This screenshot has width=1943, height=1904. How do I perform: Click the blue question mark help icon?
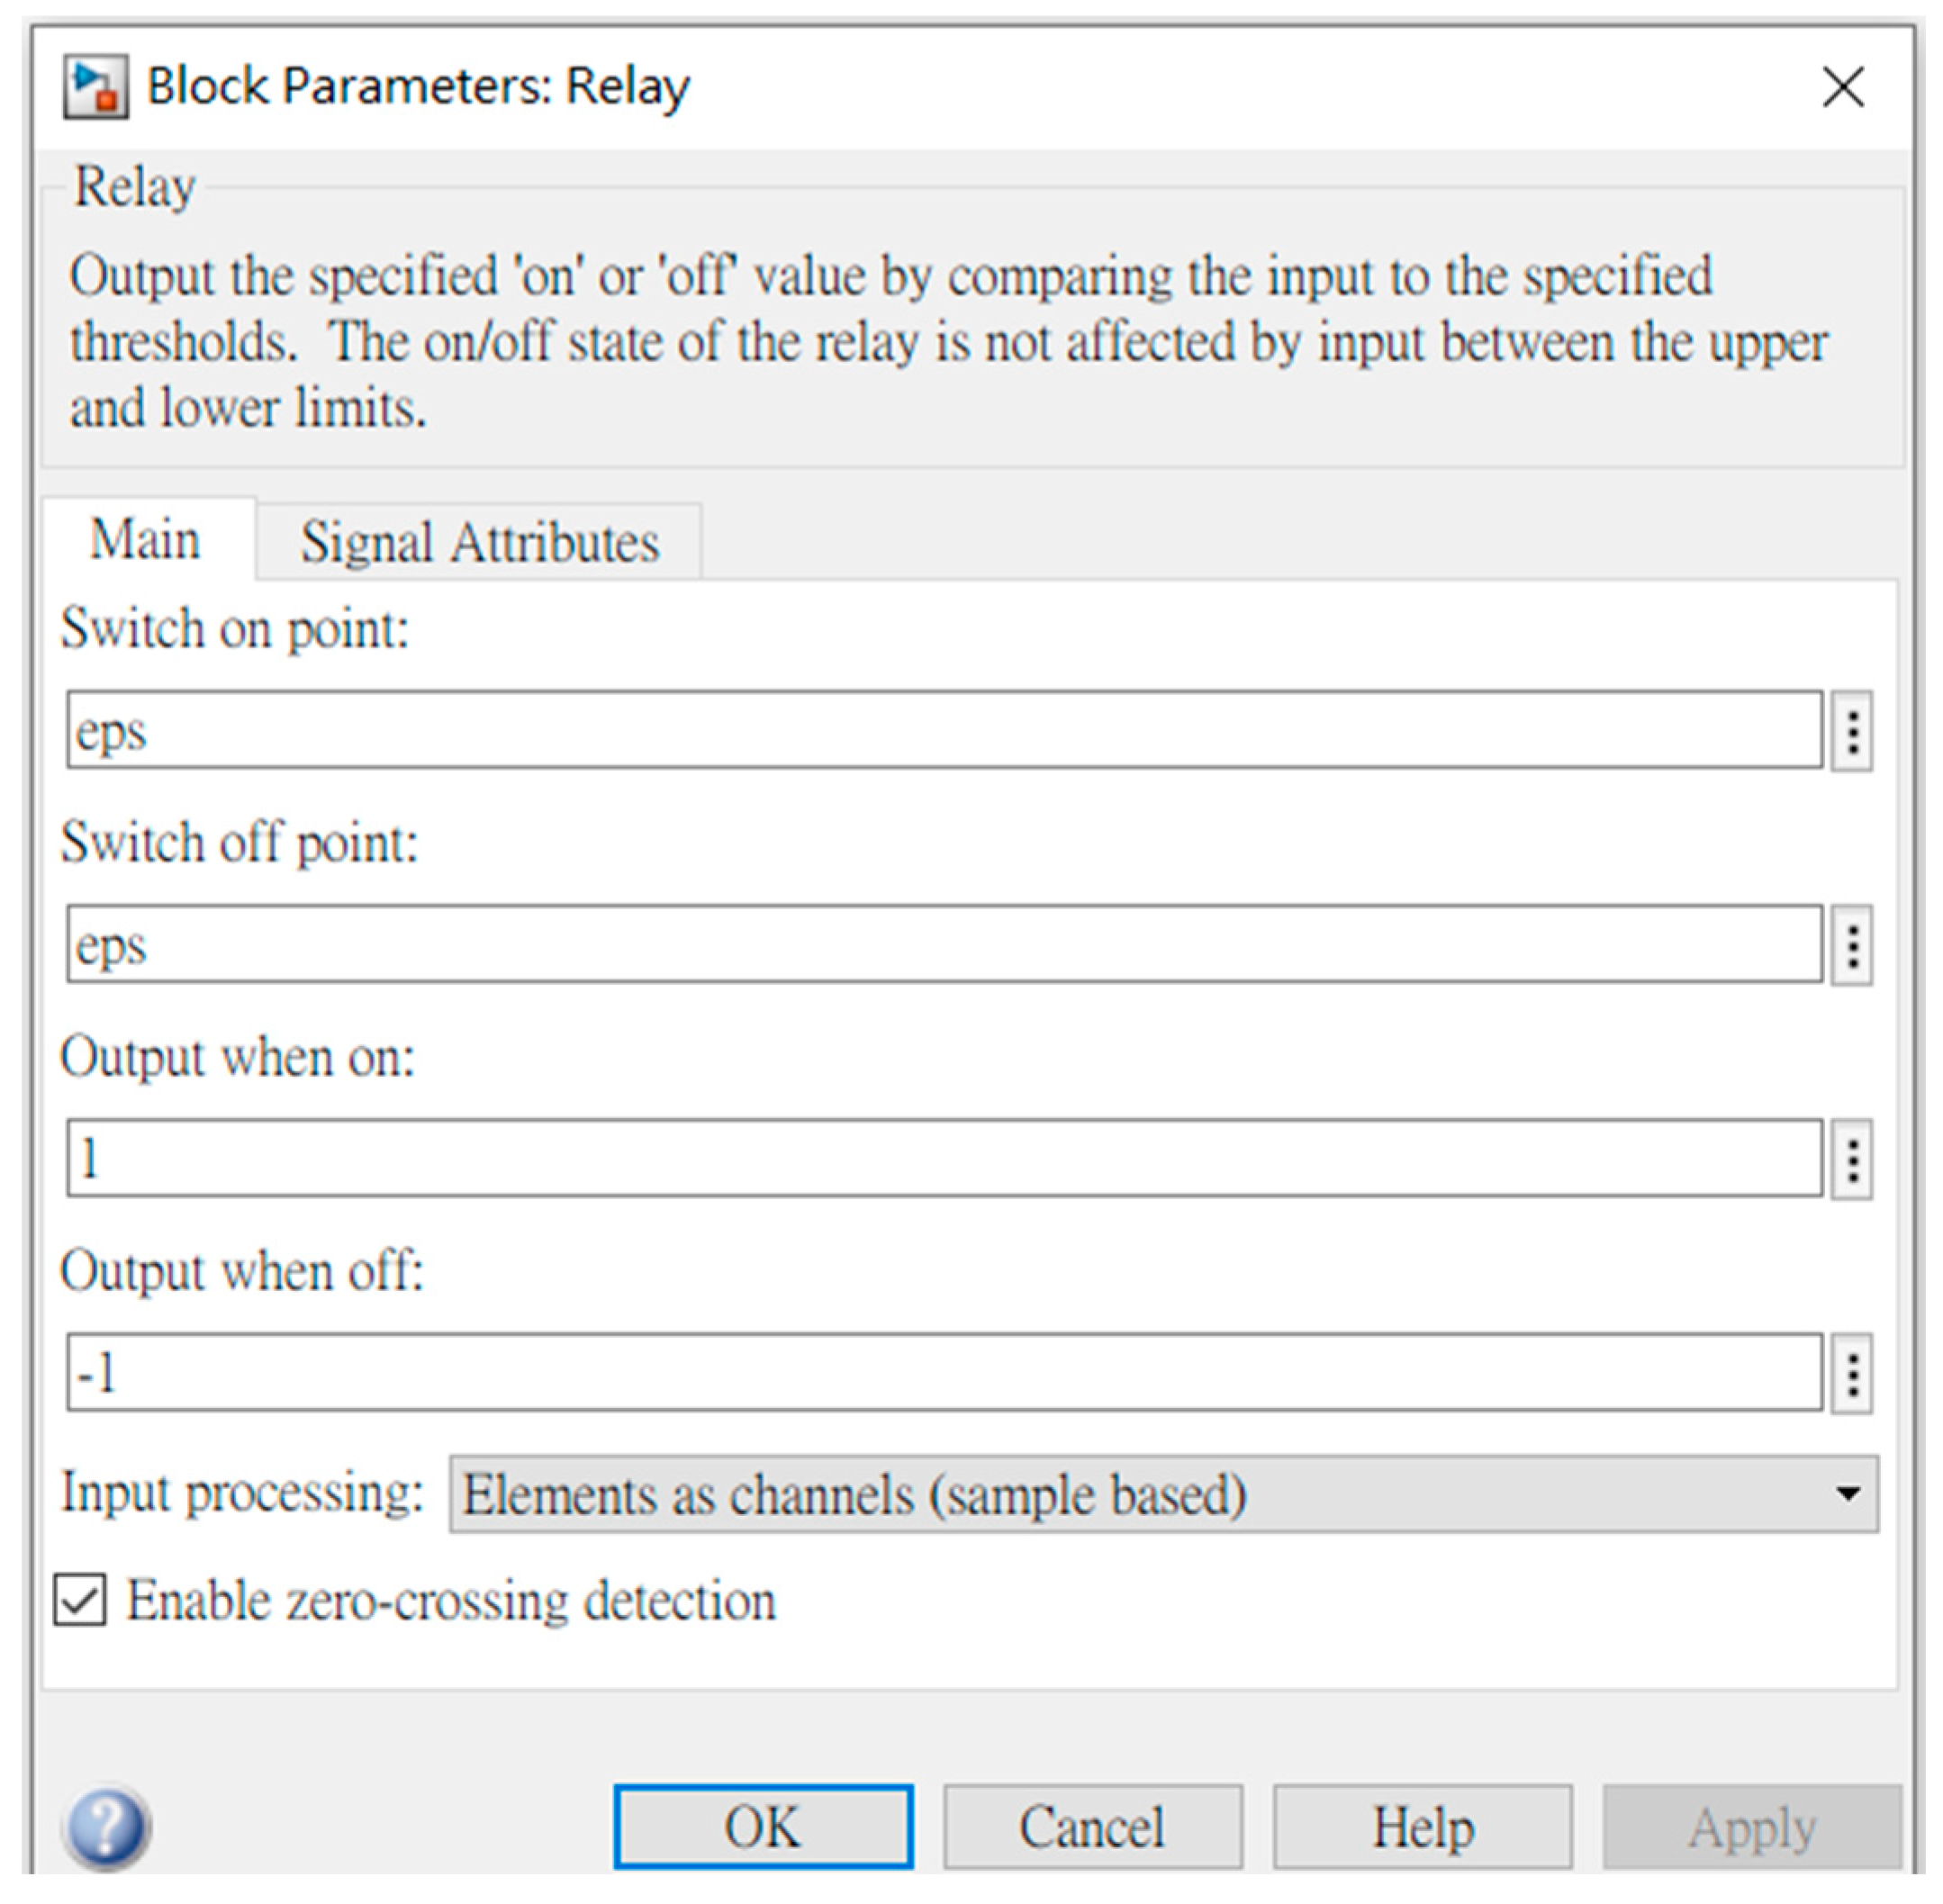(x=106, y=1827)
